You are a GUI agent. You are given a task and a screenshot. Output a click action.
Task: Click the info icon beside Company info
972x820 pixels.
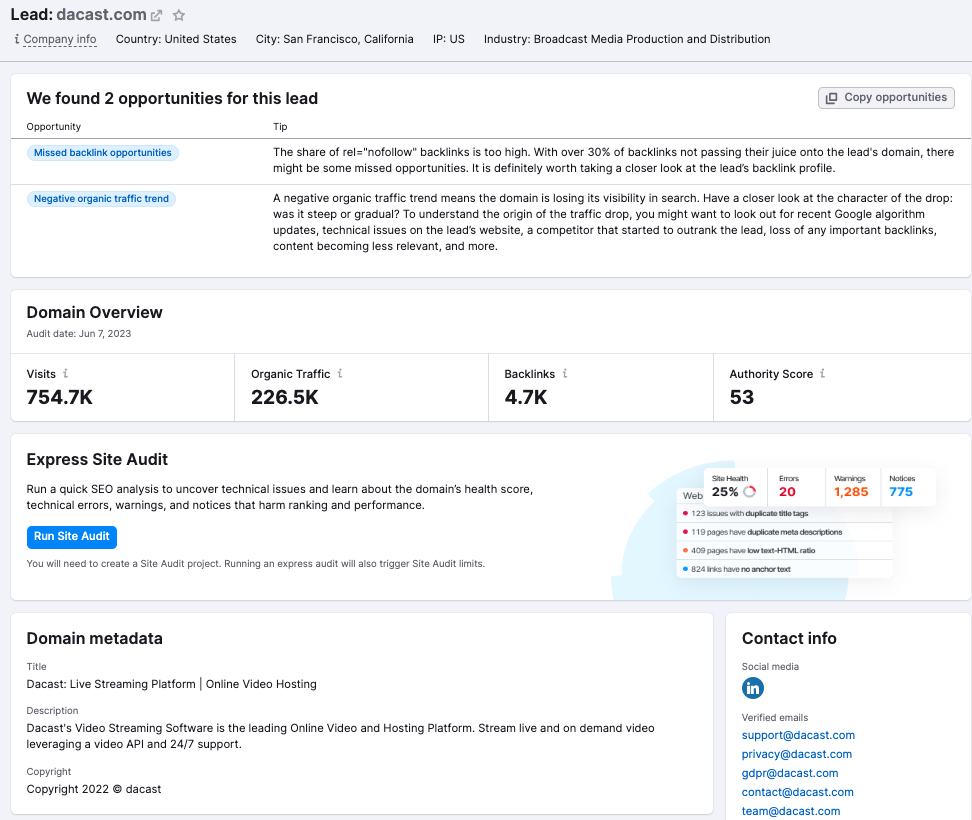pos(17,39)
